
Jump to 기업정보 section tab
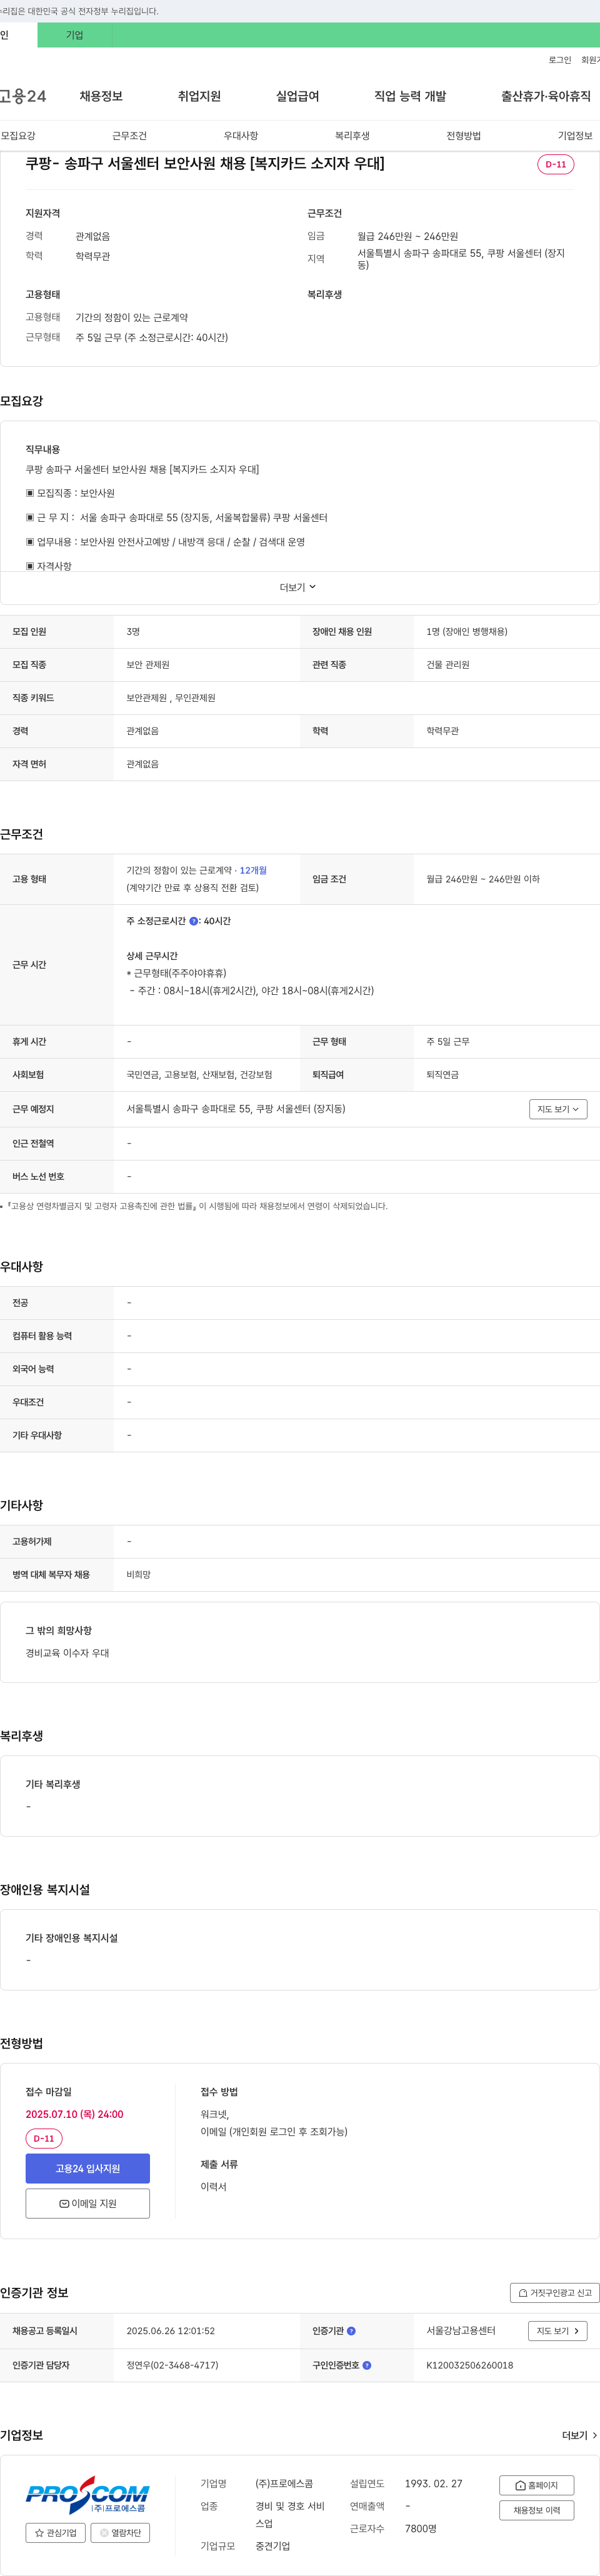[x=575, y=135]
